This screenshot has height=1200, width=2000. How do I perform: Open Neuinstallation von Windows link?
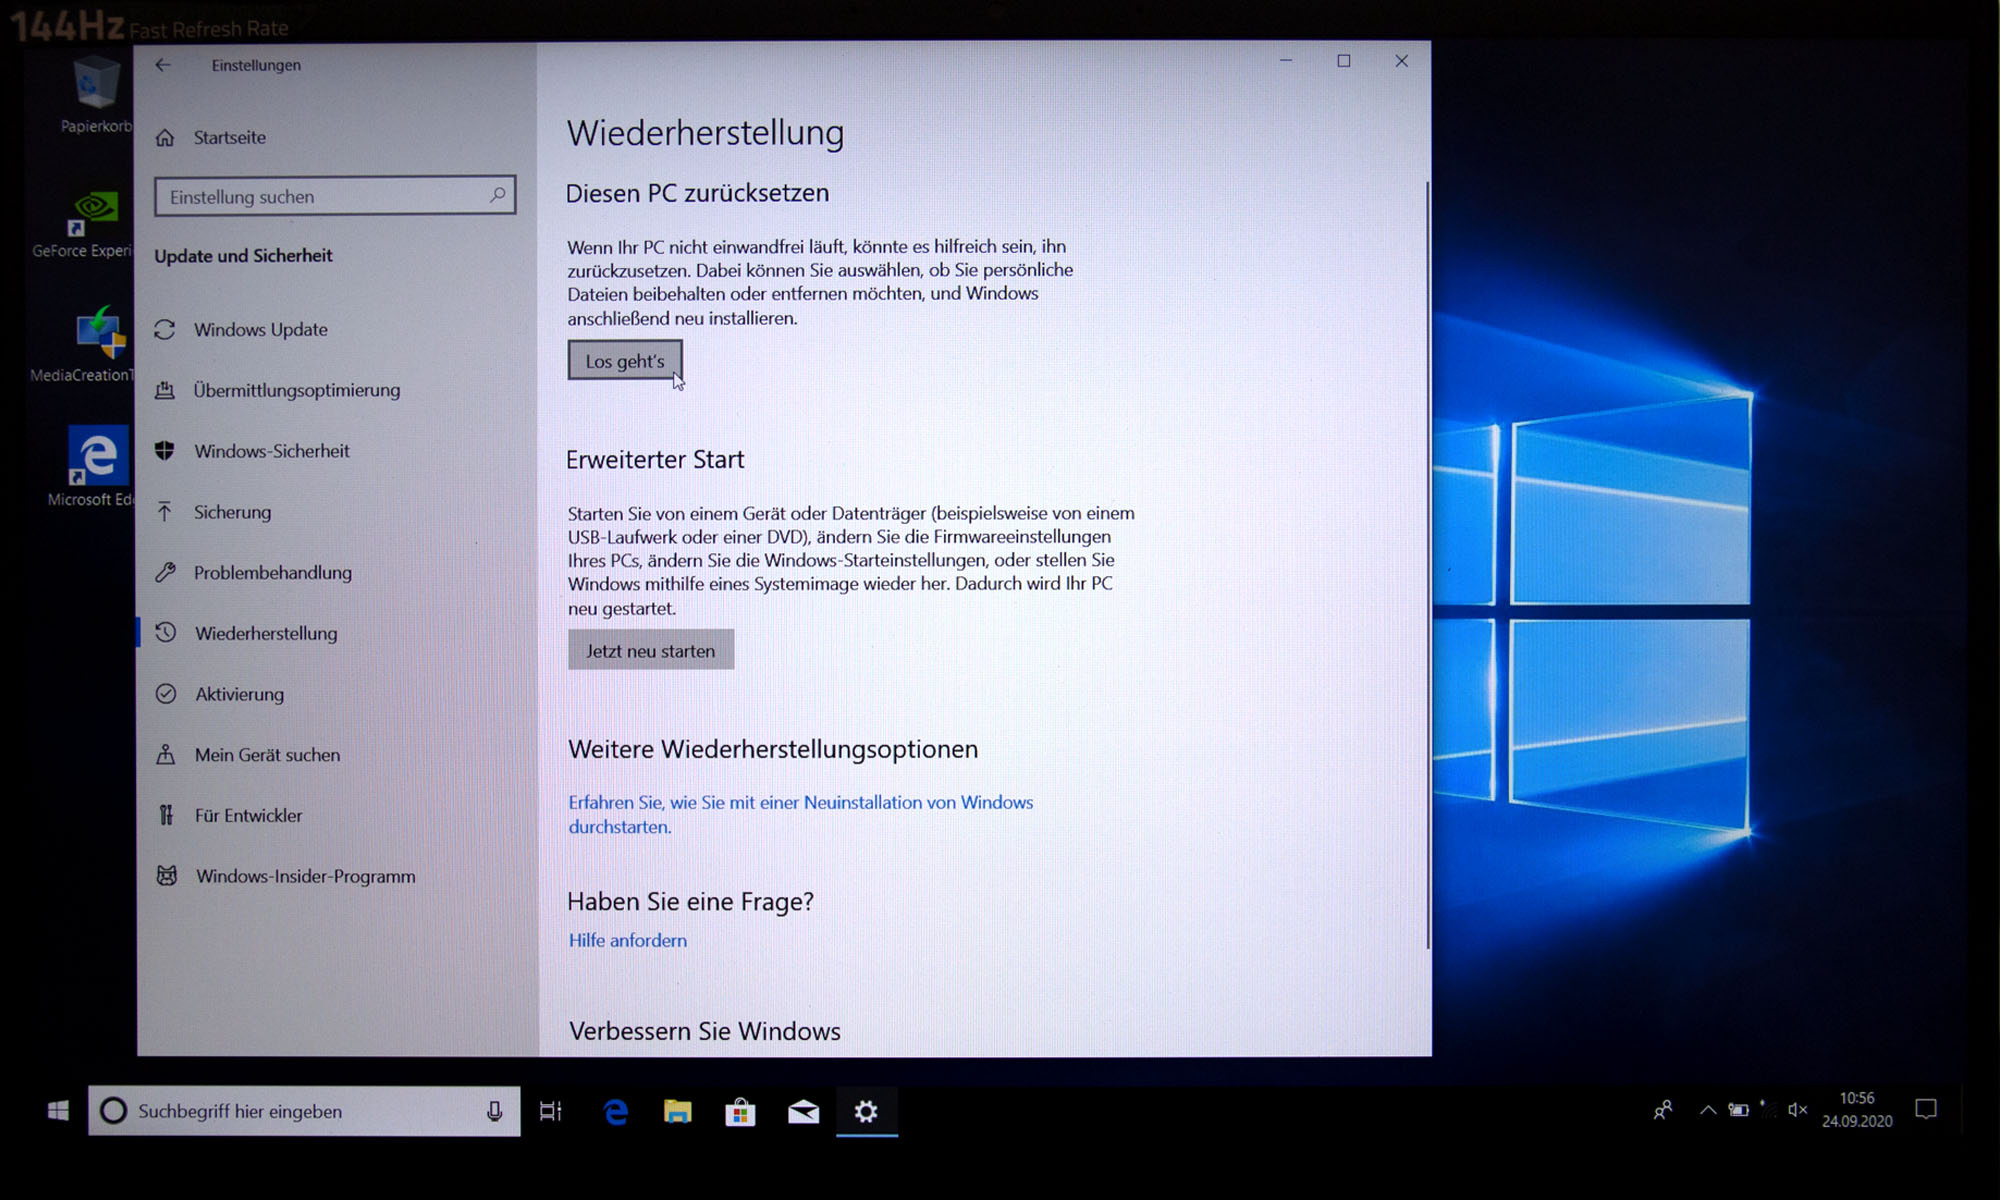pos(800,814)
